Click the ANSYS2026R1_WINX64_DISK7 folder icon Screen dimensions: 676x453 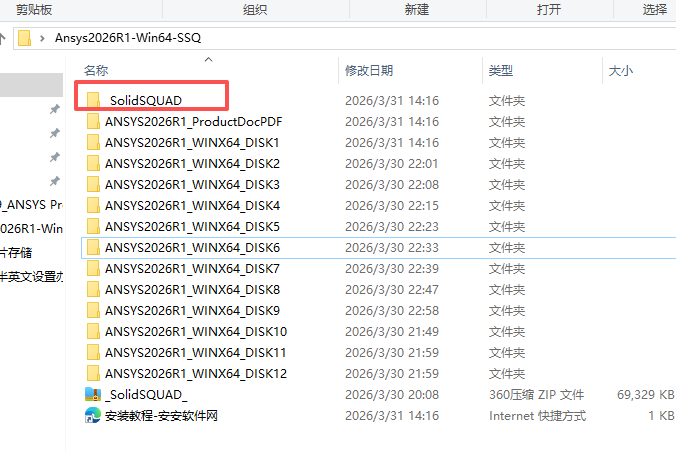coord(93,269)
